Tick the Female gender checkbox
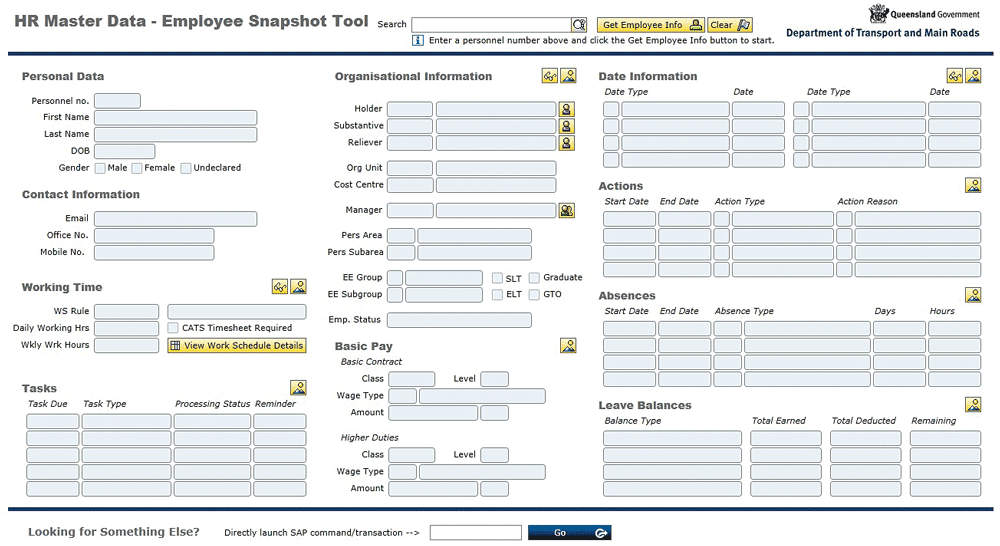Viewport: 1000px width, 546px height. [x=136, y=168]
